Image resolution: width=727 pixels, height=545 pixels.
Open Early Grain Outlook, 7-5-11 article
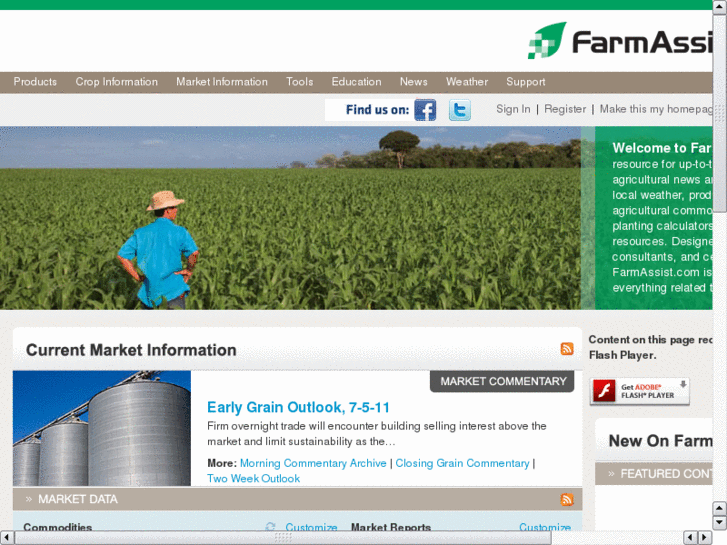pyautogui.click(x=298, y=407)
